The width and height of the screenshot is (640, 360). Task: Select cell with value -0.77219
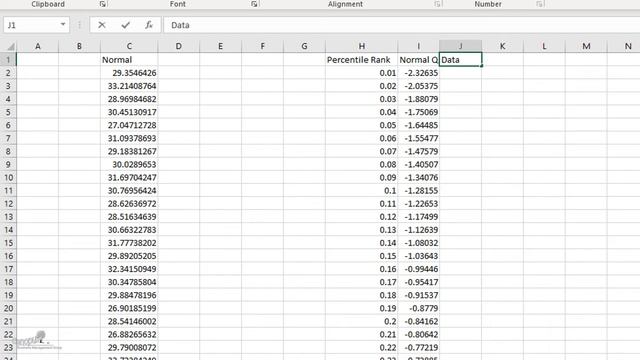point(418,347)
